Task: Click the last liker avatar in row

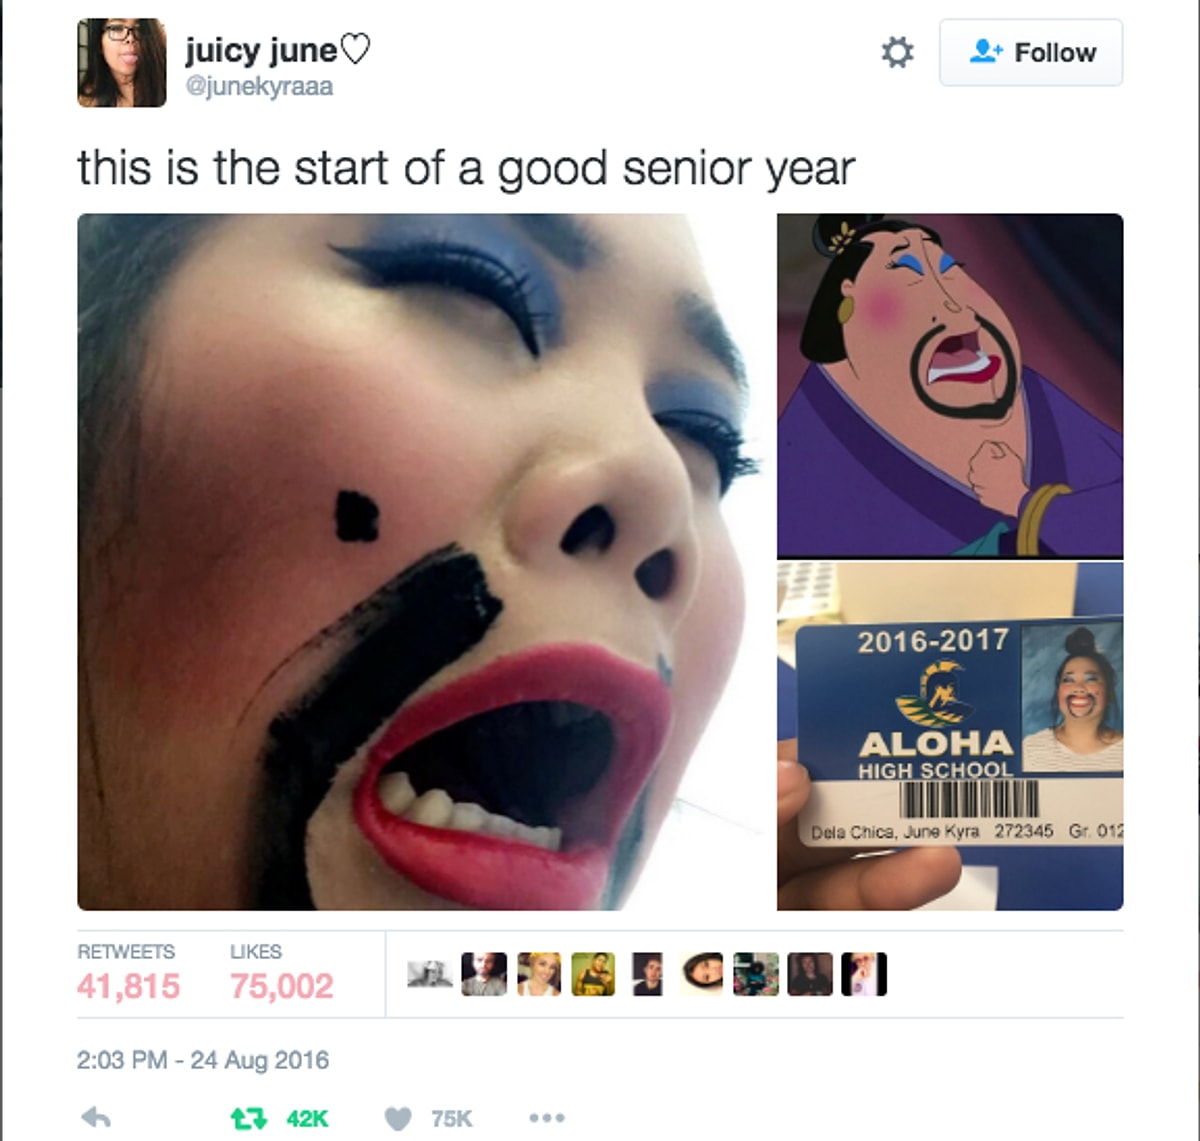Action: click(864, 974)
